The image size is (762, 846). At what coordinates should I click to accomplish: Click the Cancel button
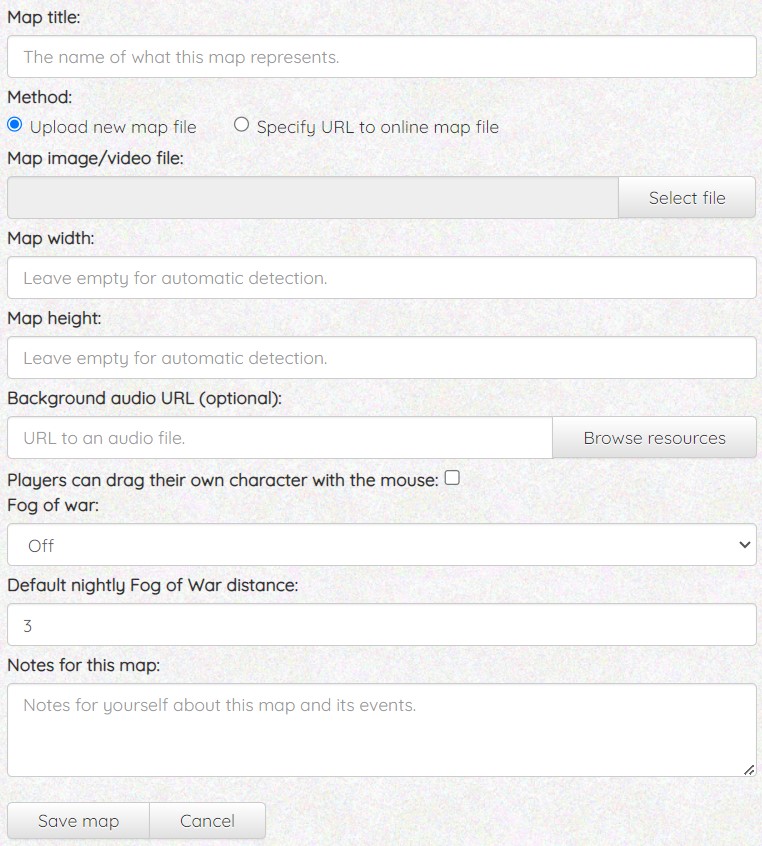click(x=207, y=821)
